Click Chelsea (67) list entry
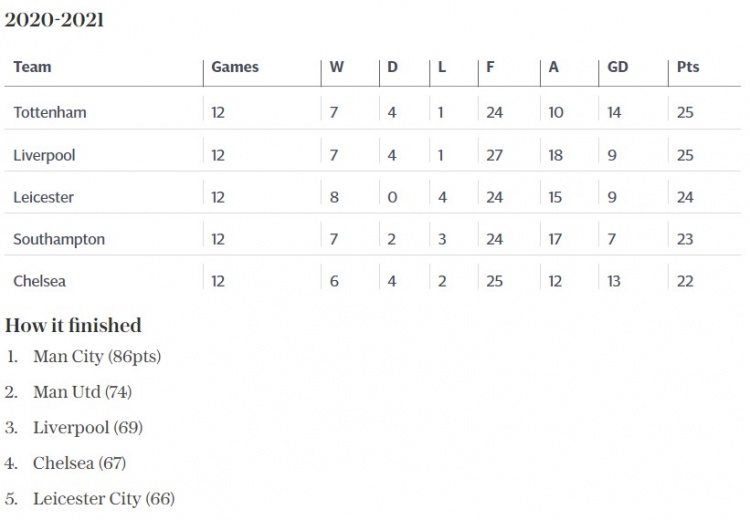Viewport: 750px width, 520px height. coord(79,463)
